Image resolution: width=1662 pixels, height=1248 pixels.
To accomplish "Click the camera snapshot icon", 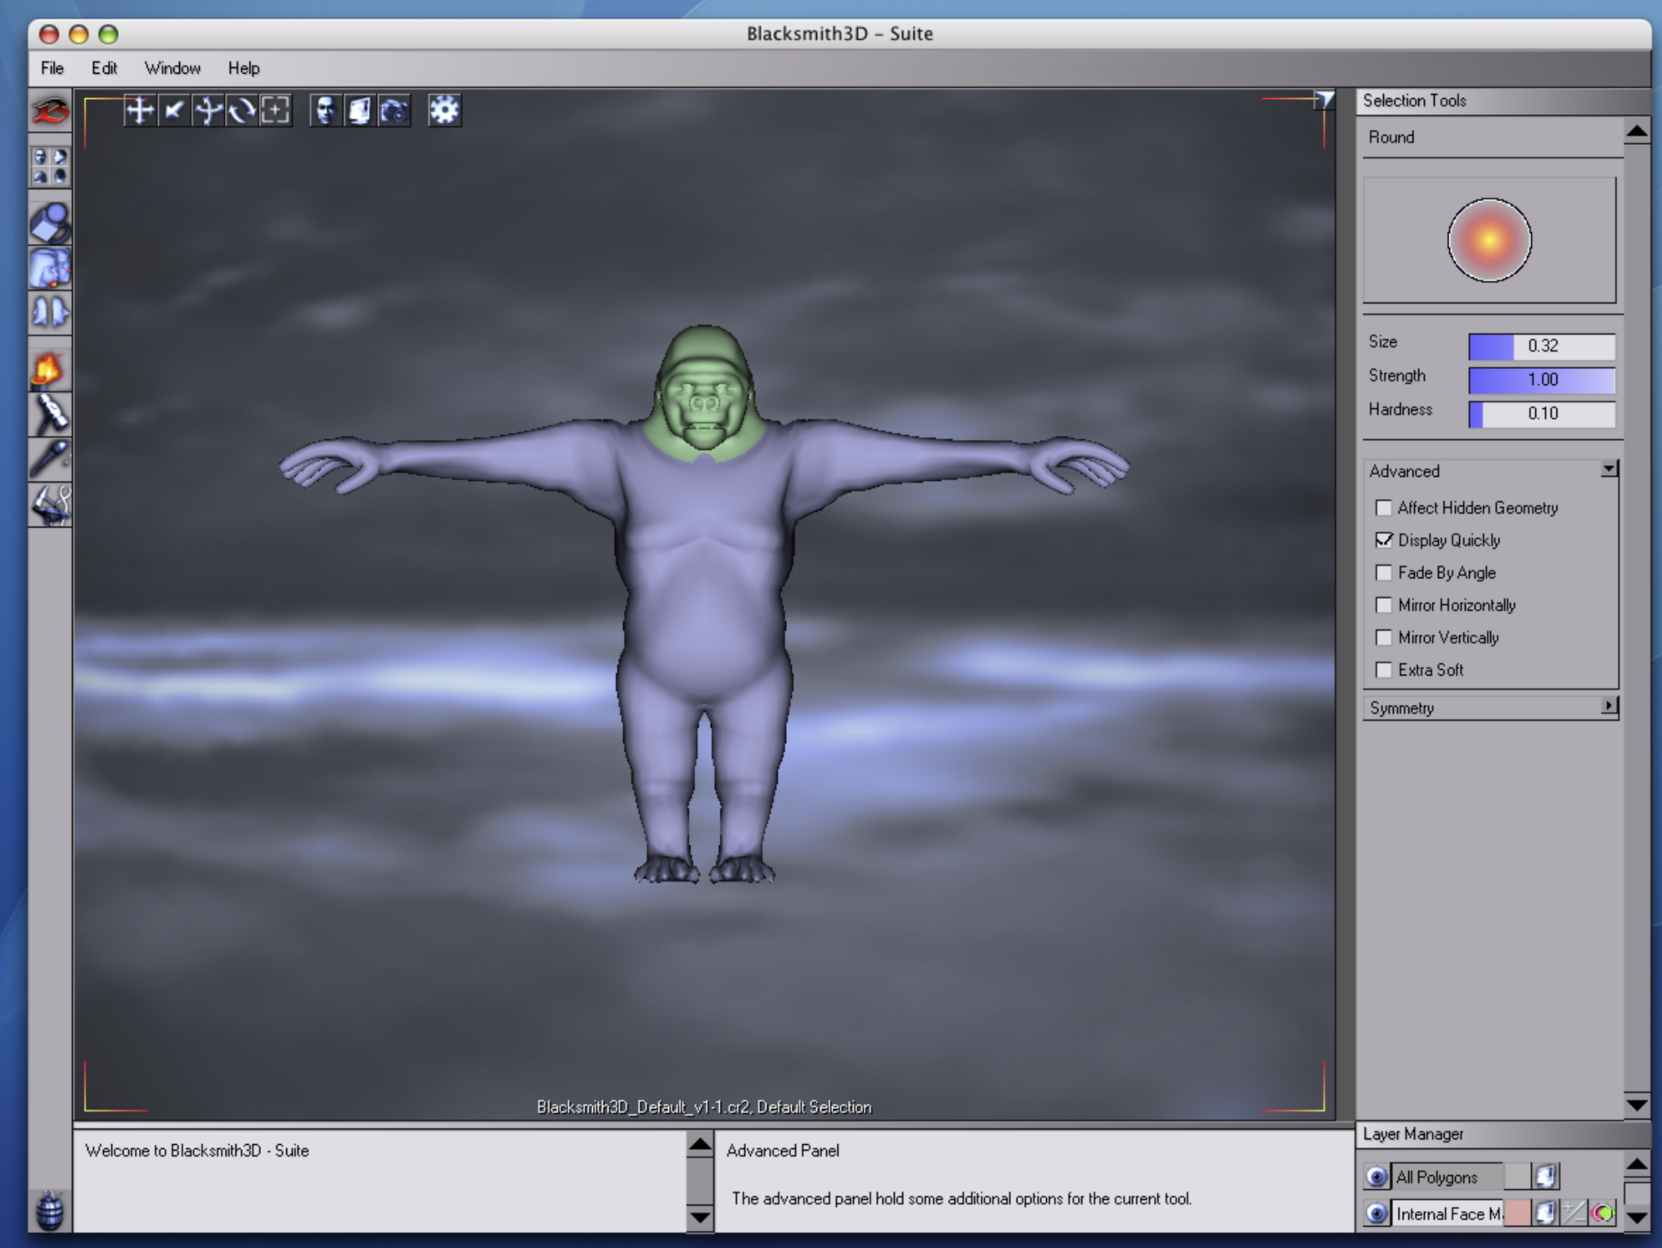I will (394, 110).
